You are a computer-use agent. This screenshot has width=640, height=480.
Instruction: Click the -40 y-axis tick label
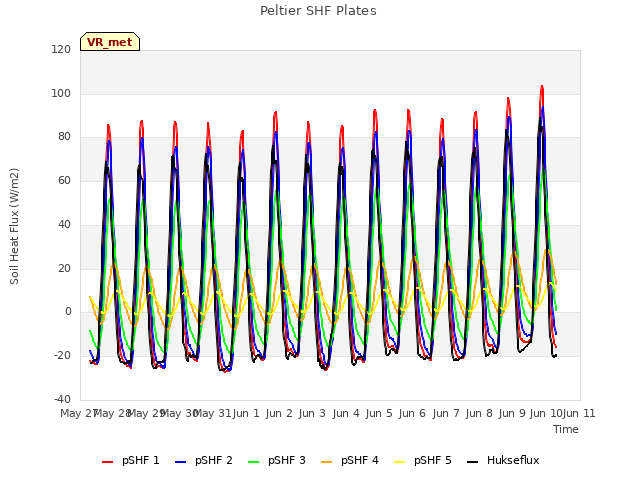pyautogui.click(x=62, y=399)
